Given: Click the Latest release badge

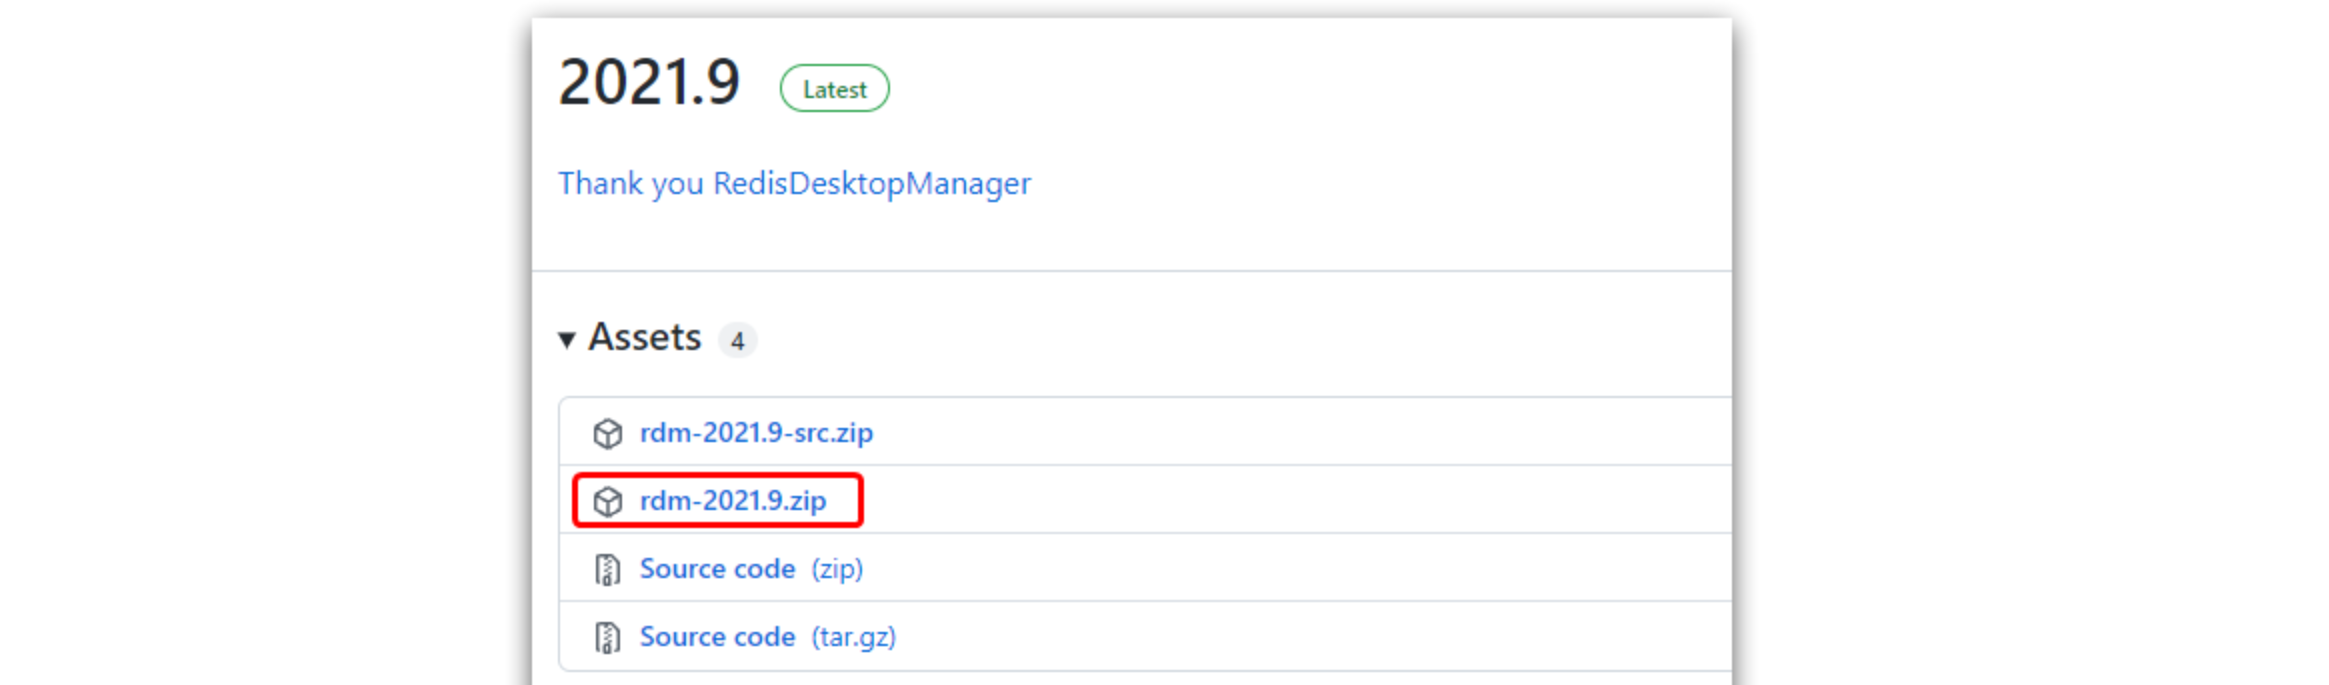Looking at the screenshot, I should [x=835, y=89].
